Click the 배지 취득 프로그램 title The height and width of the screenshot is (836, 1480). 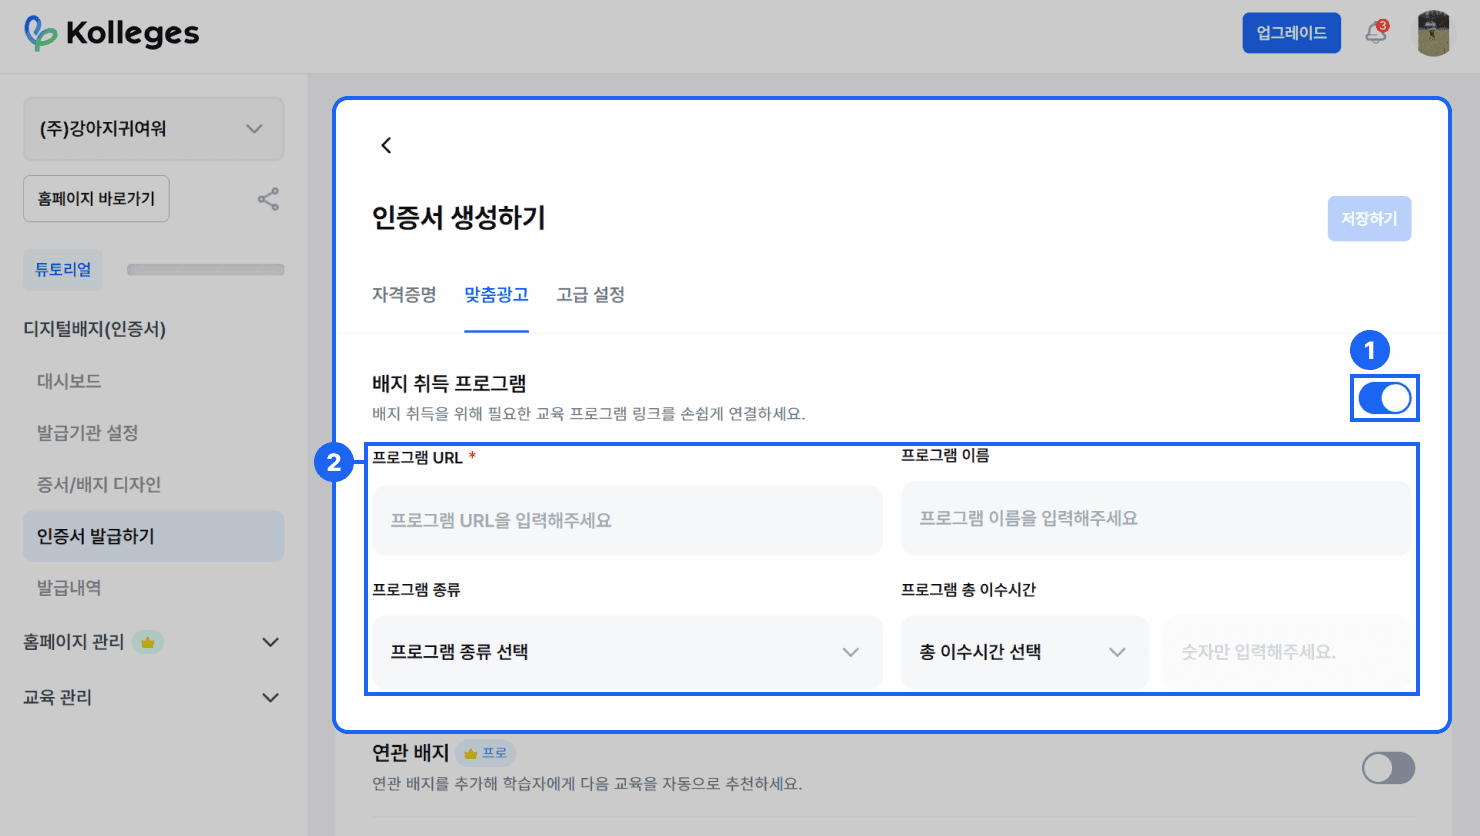[x=449, y=384]
